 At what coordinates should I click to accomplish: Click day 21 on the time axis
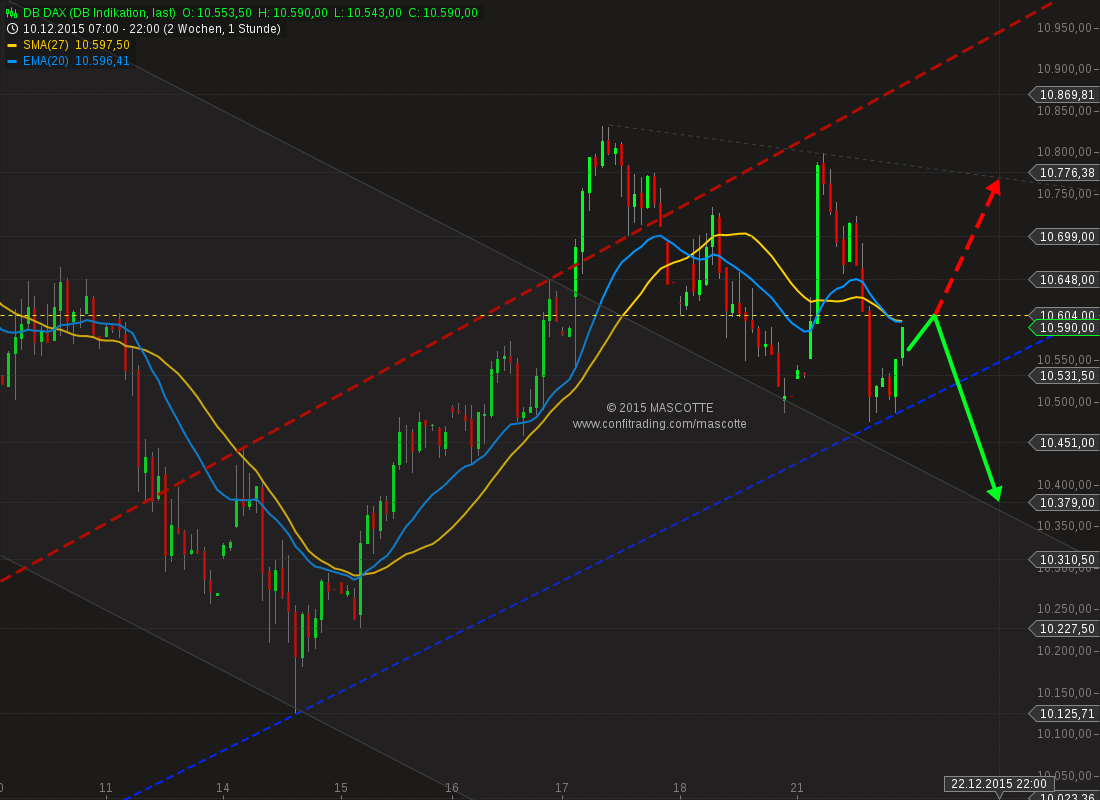(x=796, y=788)
